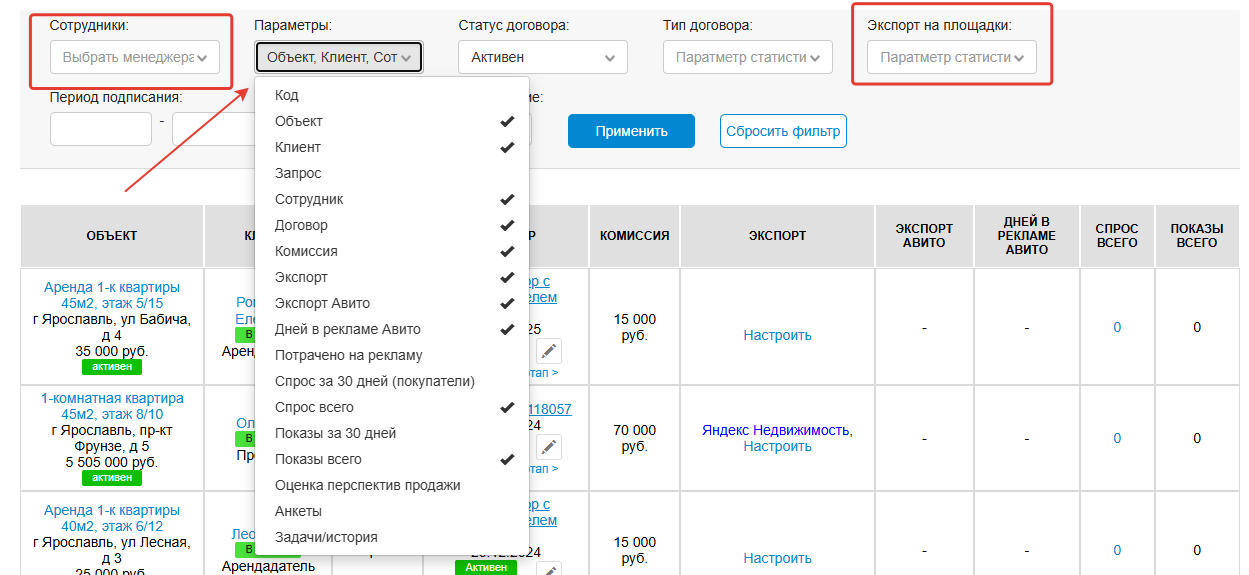The height and width of the screenshot is (575, 1249).
Task: Expand the Экспорт на площадки dropdown
Action: pos(951,58)
